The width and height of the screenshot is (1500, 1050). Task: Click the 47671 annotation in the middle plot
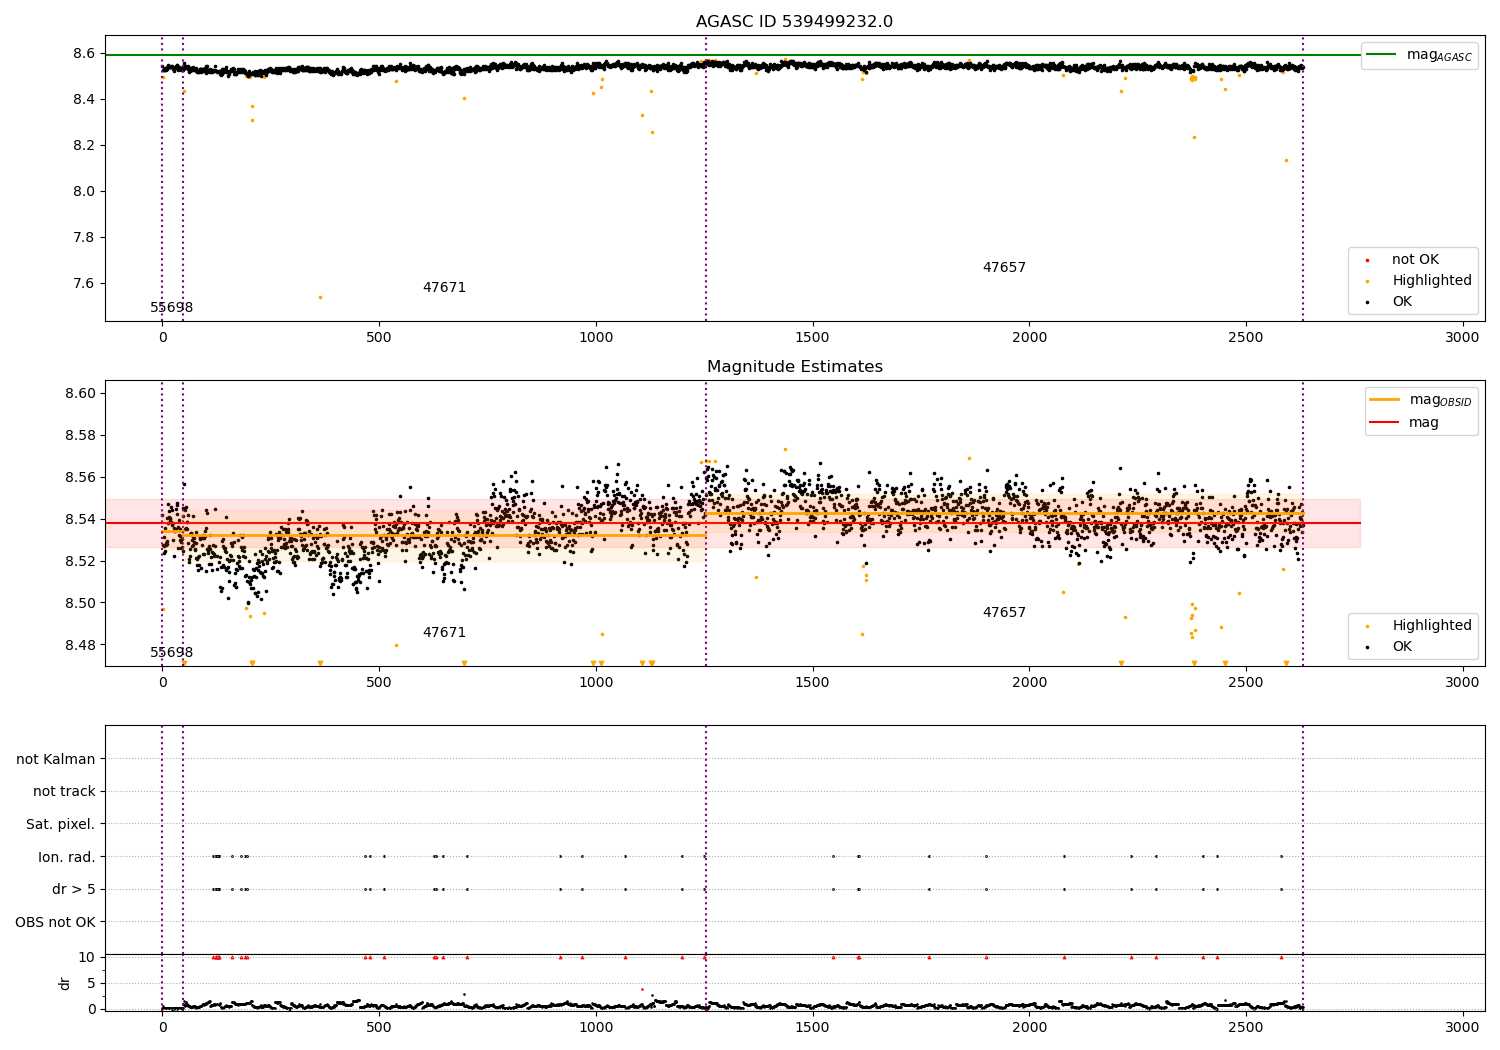click(444, 633)
